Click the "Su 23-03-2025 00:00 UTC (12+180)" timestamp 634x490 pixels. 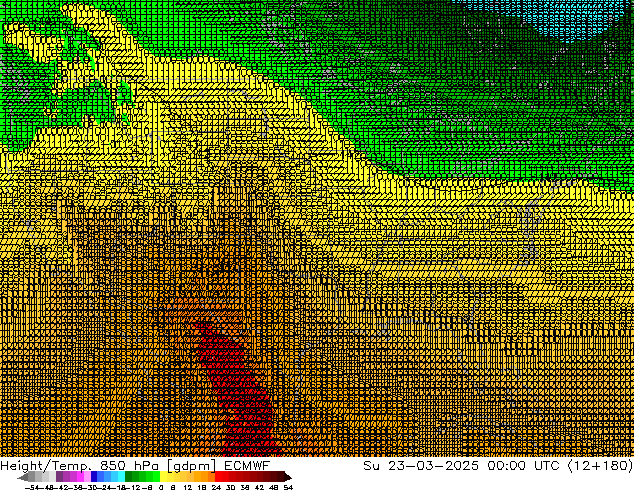click(498, 466)
